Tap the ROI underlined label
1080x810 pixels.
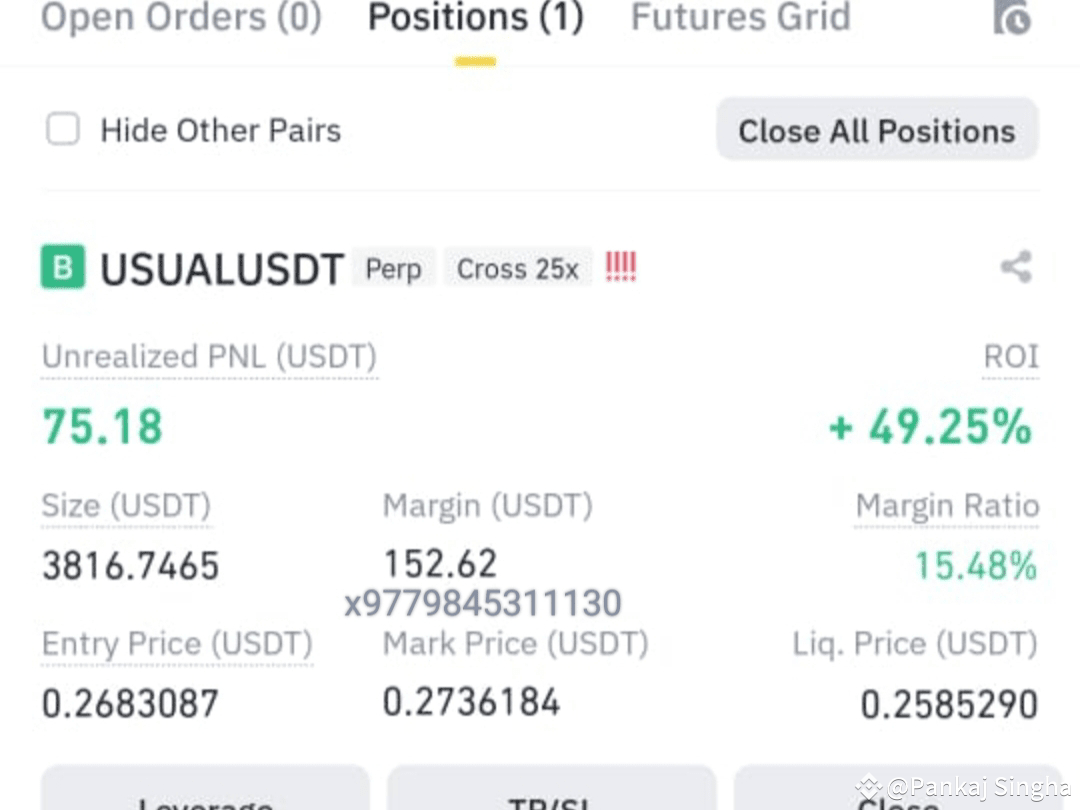tap(1010, 357)
